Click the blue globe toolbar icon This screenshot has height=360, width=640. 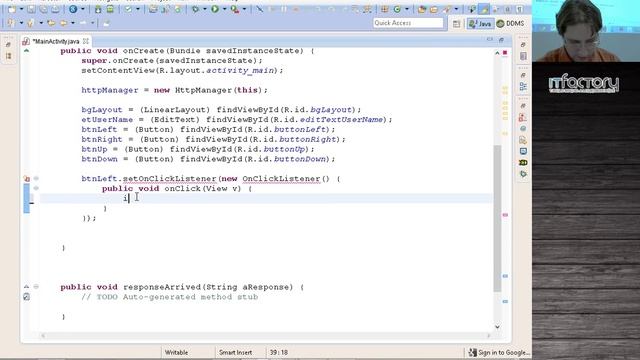point(73,9)
